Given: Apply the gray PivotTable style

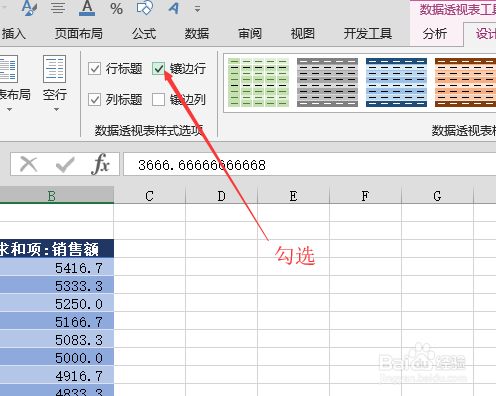Looking at the screenshot, I should [x=327, y=82].
